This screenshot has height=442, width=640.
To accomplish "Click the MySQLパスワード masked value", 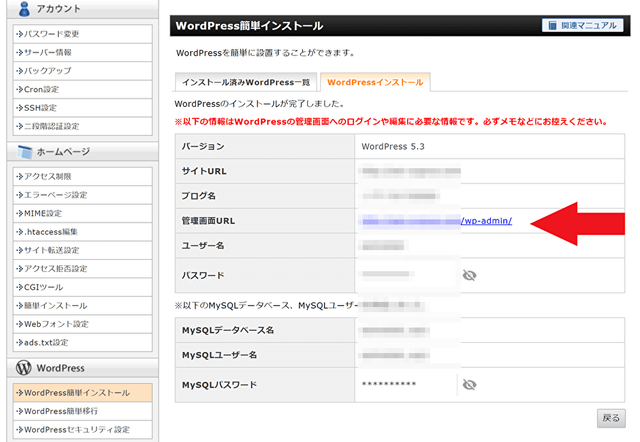I will pos(389,384).
